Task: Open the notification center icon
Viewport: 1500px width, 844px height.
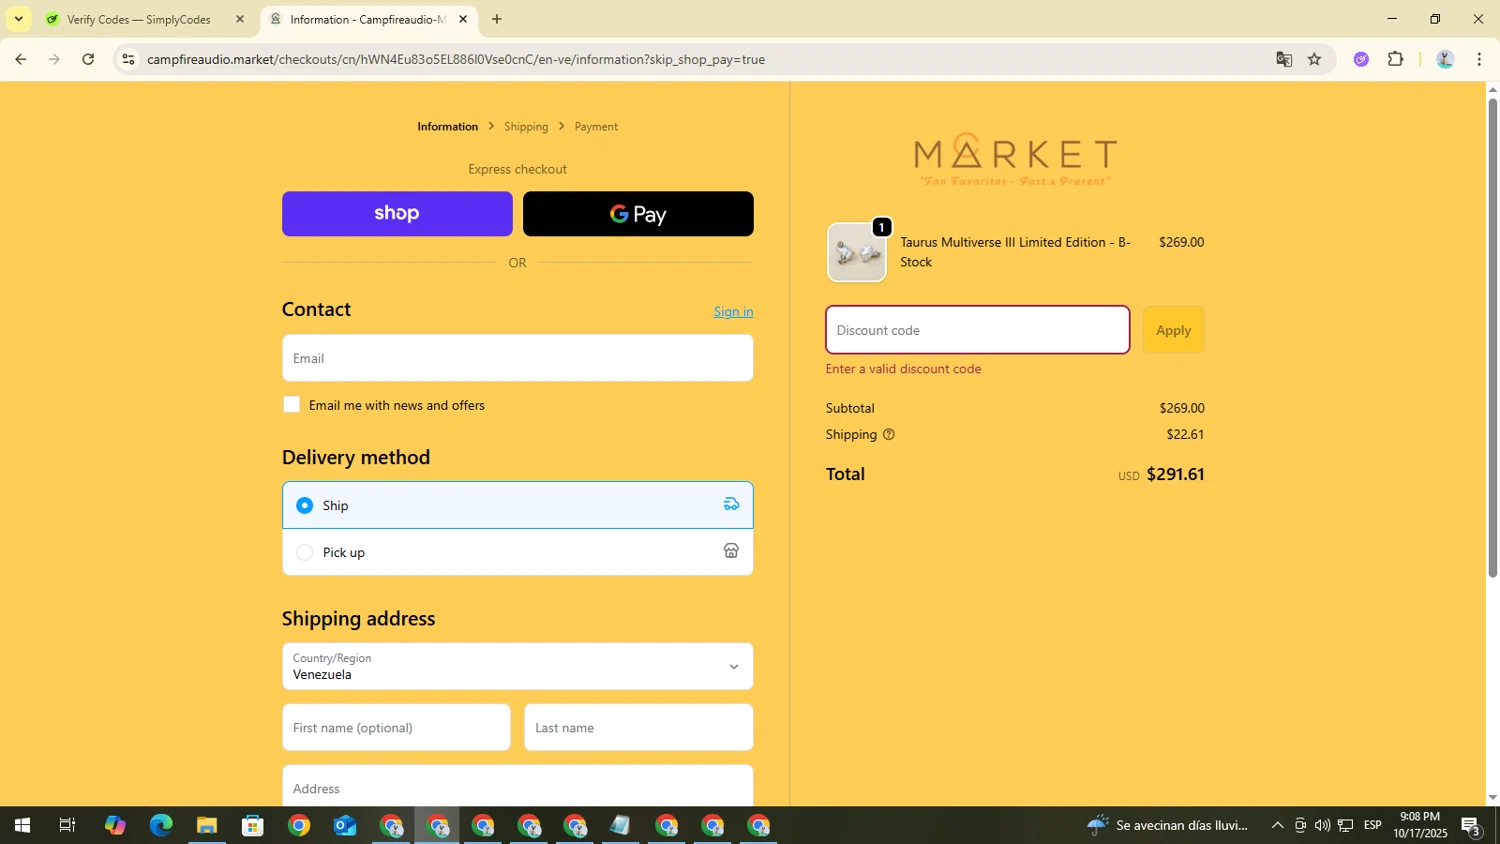Action: tap(1471, 827)
